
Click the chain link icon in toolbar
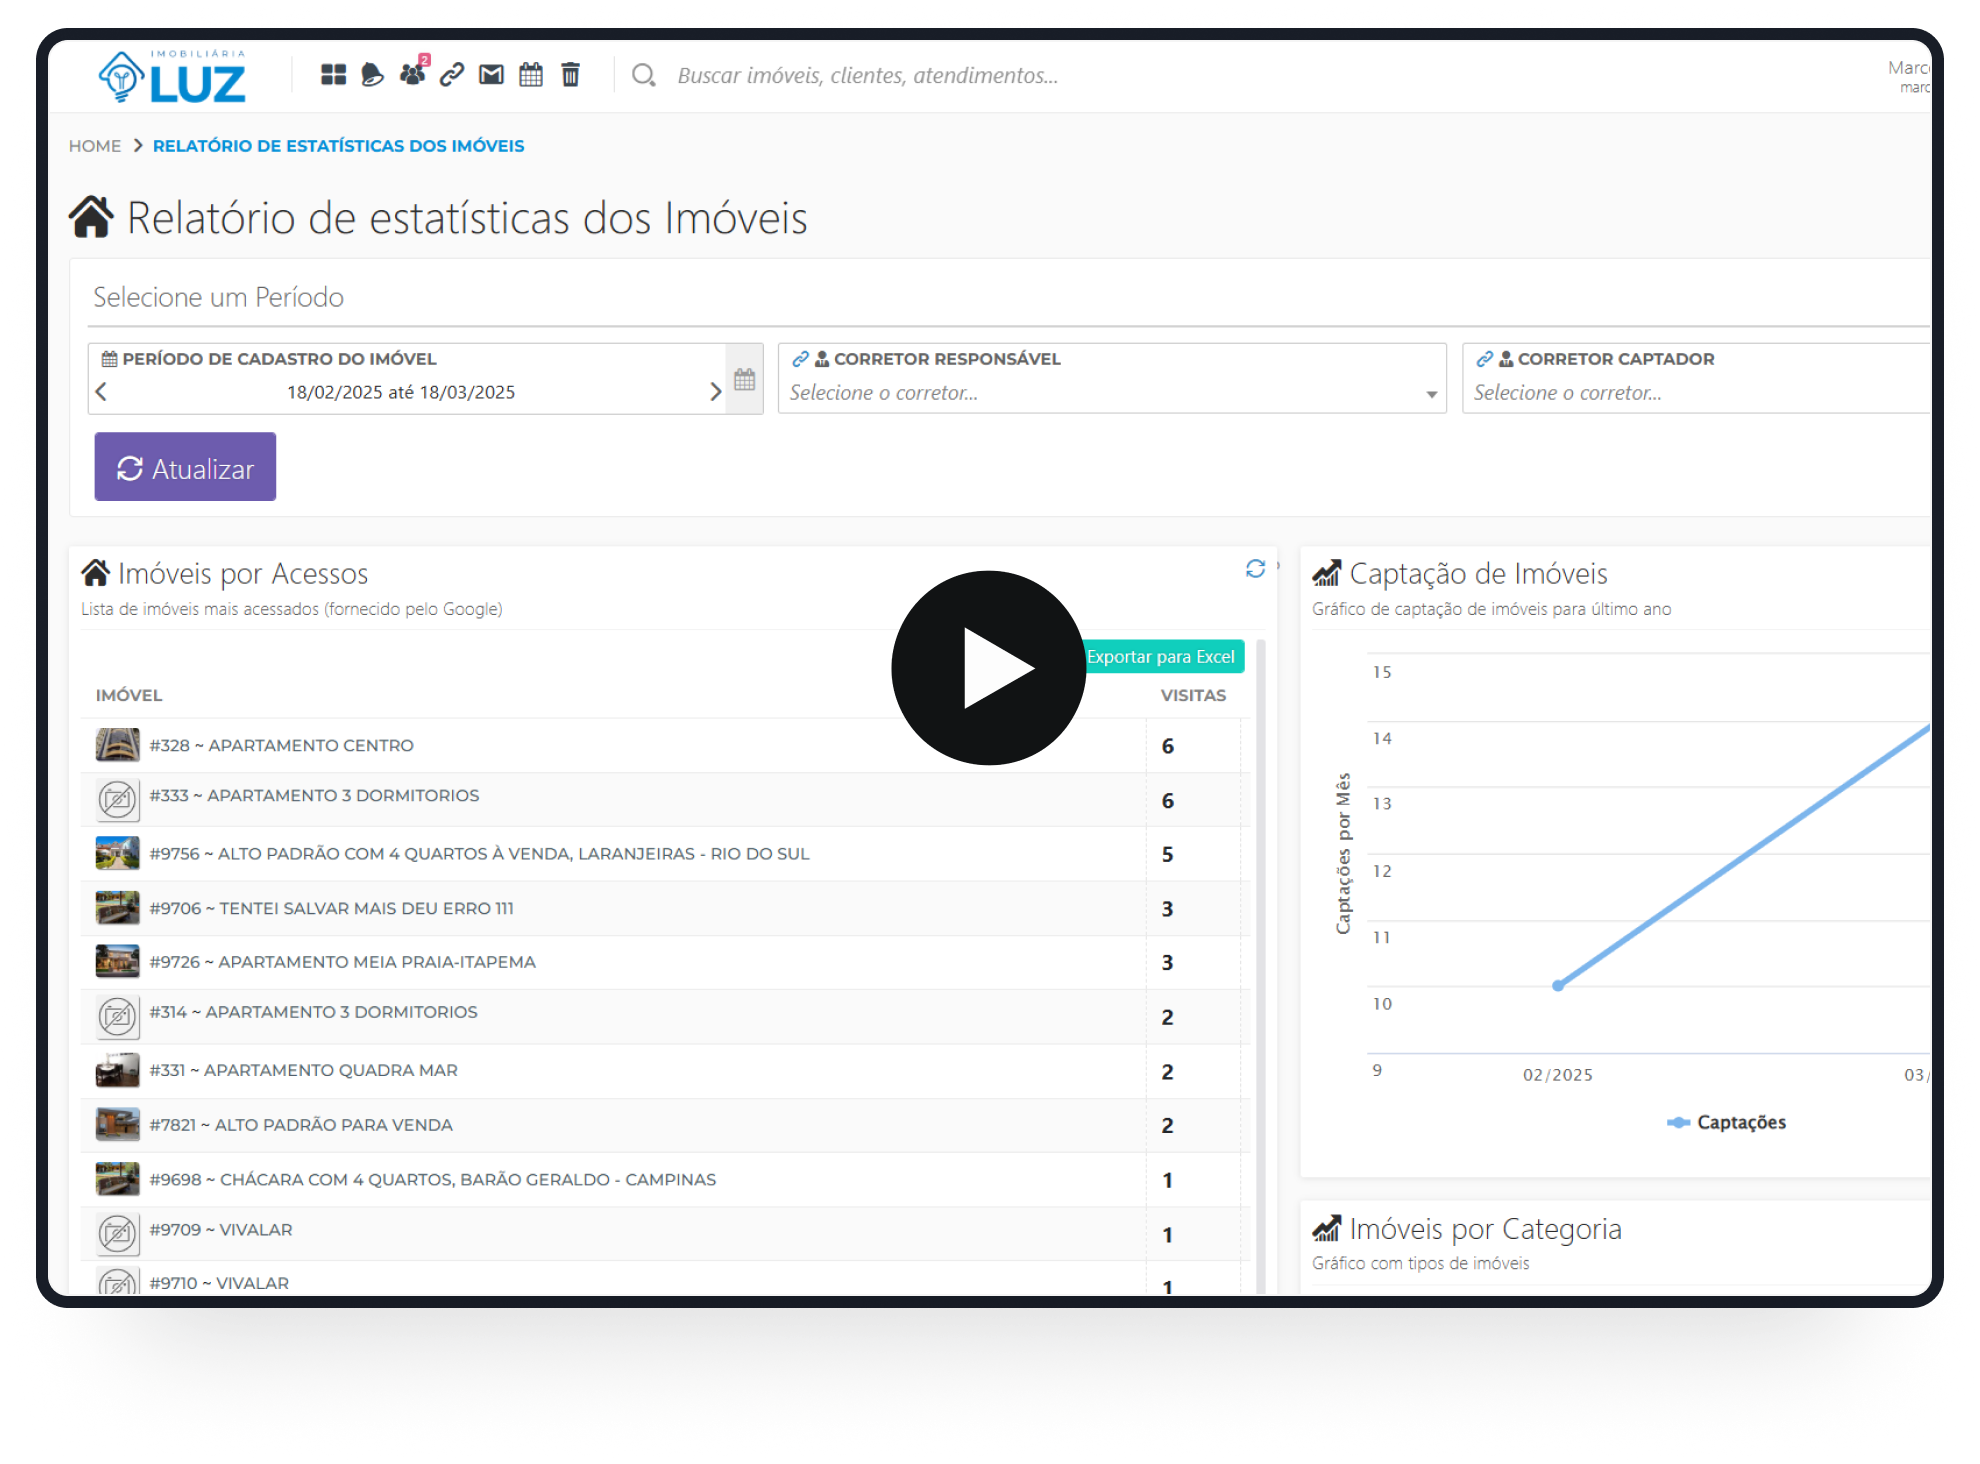[x=452, y=75]
